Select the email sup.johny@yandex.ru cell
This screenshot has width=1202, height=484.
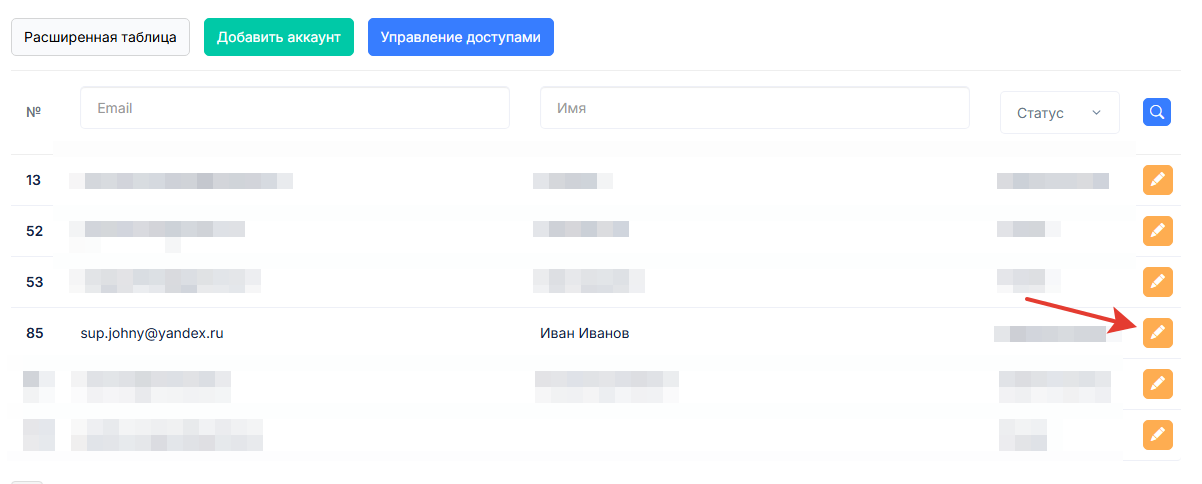pyautogui.click(x=152, y=333)
